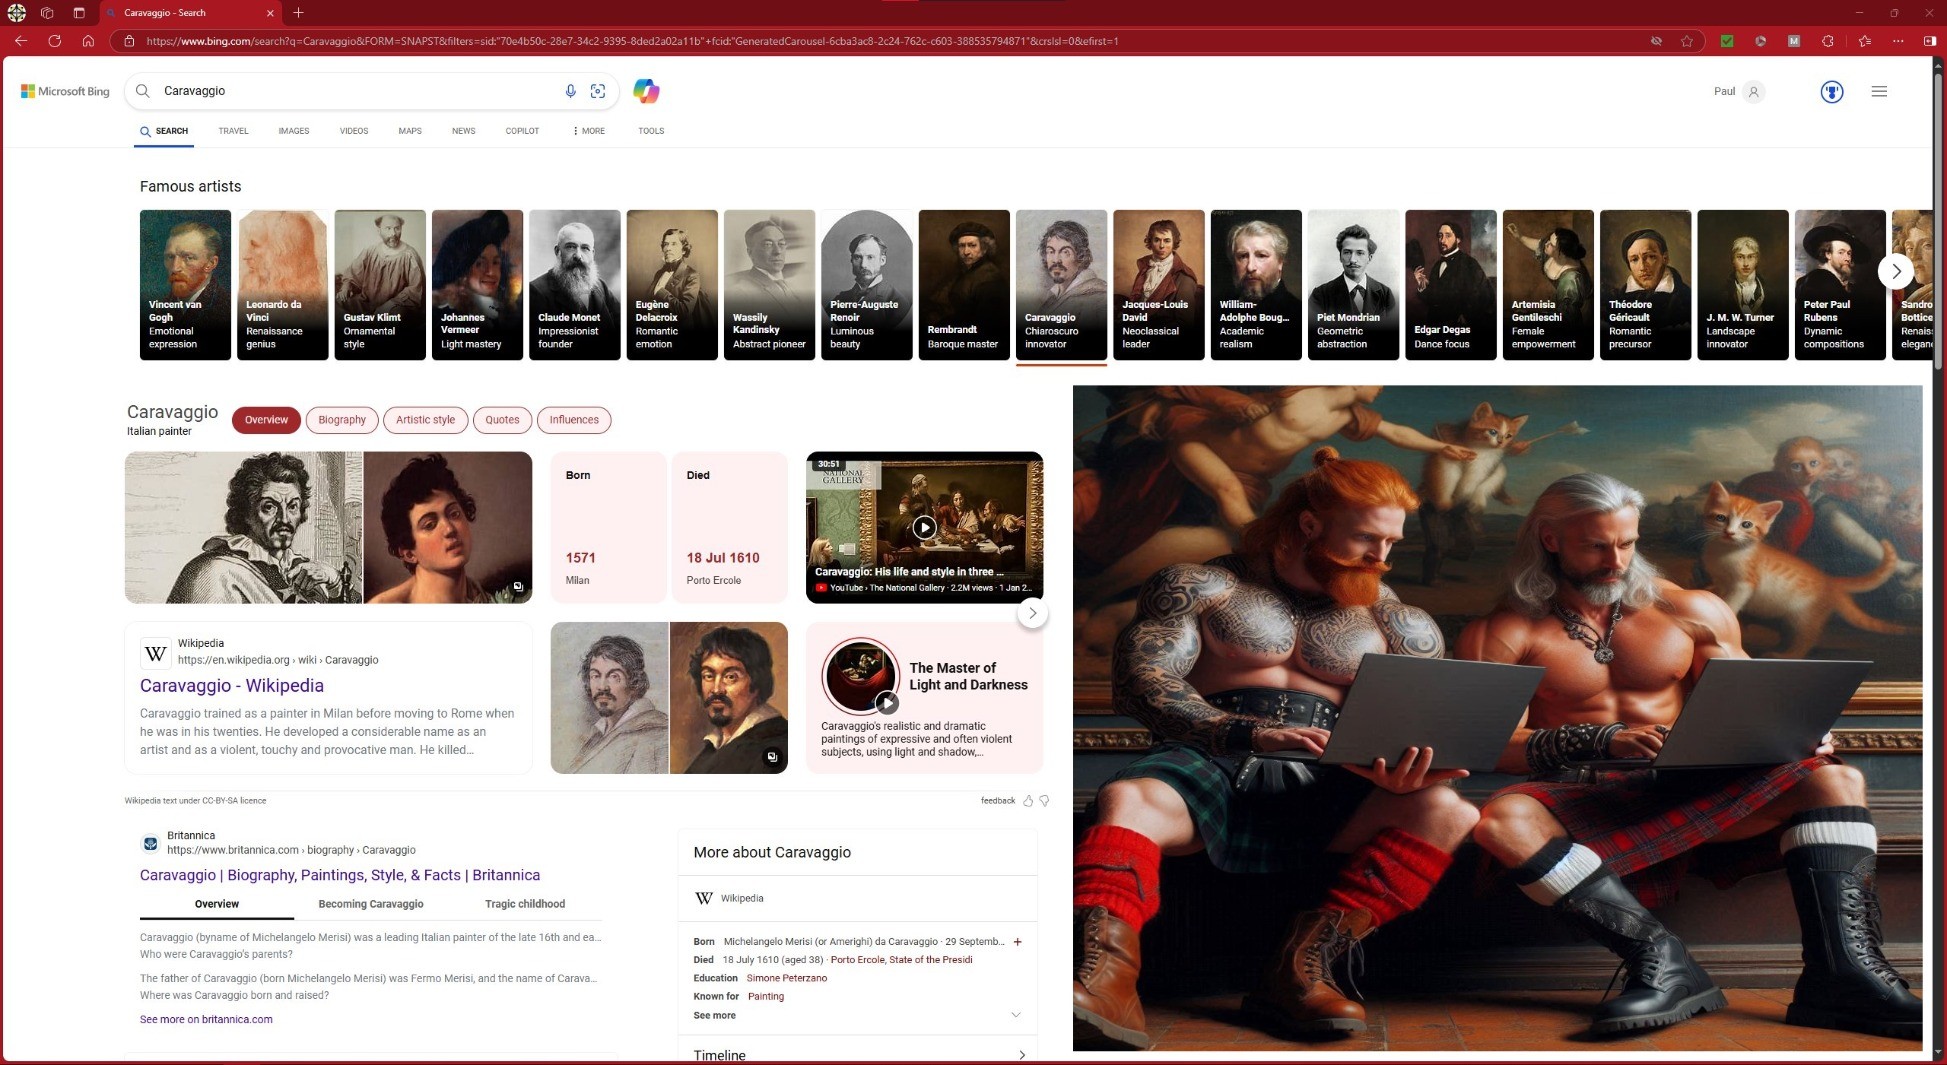
Task: Play the Master of Light and Darkness clip
Action: pos(886,703)
